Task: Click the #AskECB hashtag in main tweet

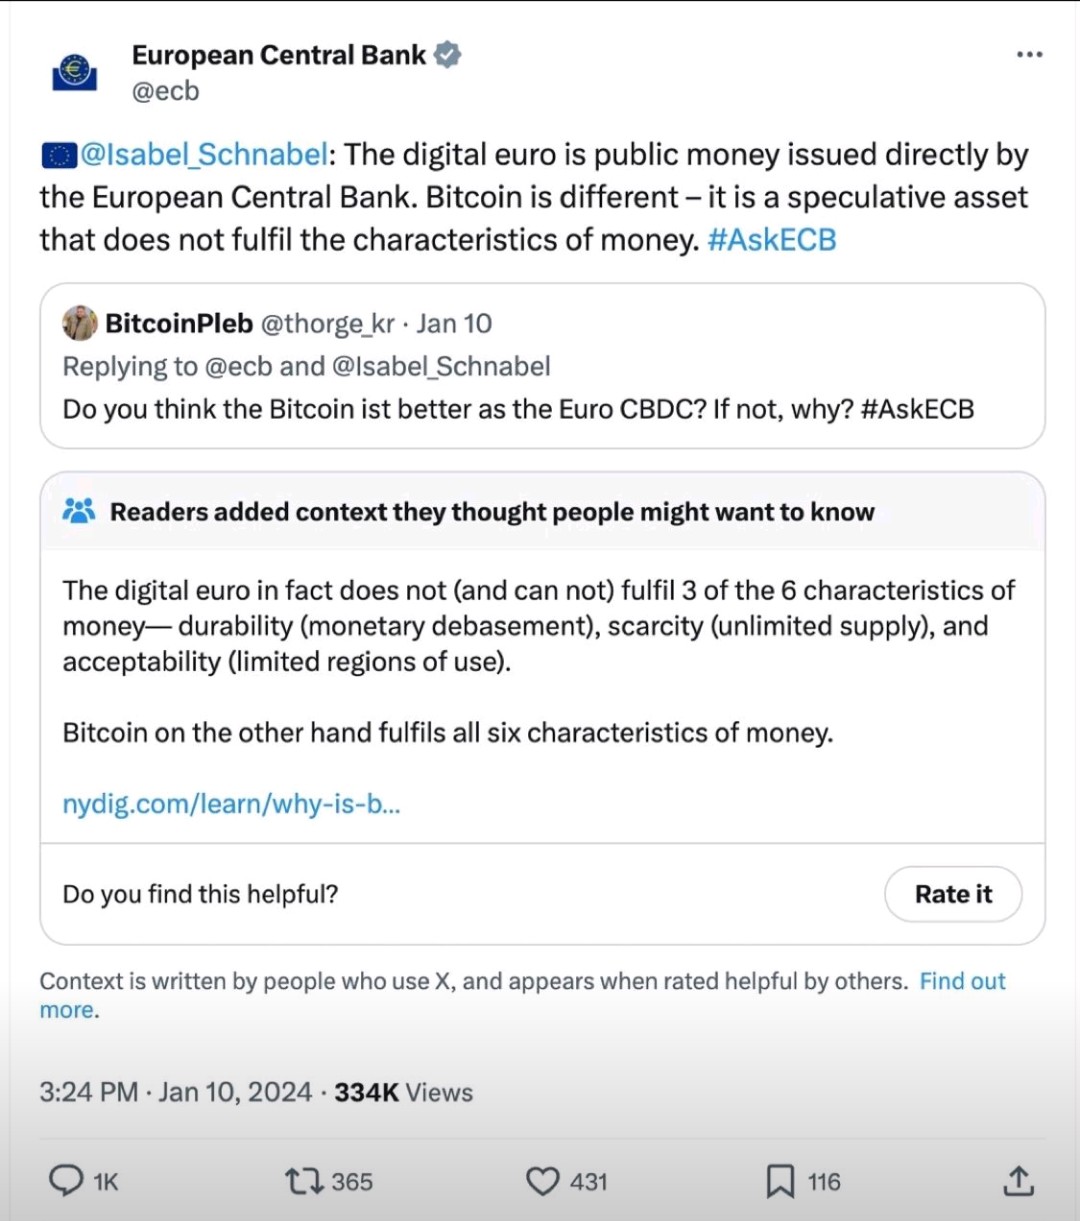Action: (x=771, y=240)
